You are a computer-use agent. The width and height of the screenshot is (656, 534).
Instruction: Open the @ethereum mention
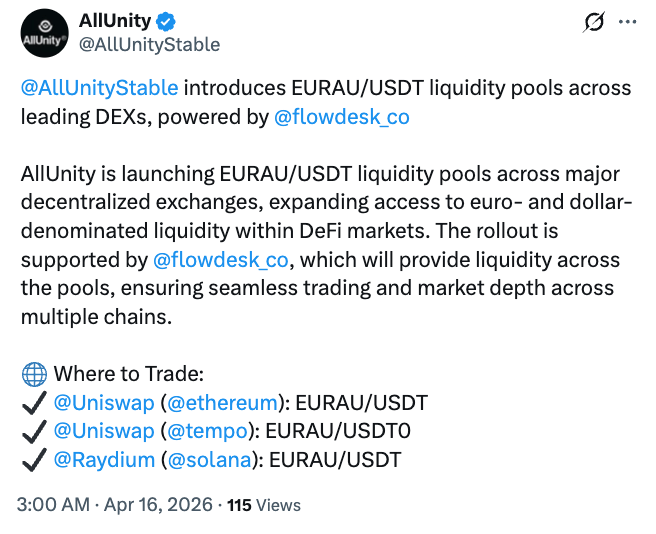point(220,403)
